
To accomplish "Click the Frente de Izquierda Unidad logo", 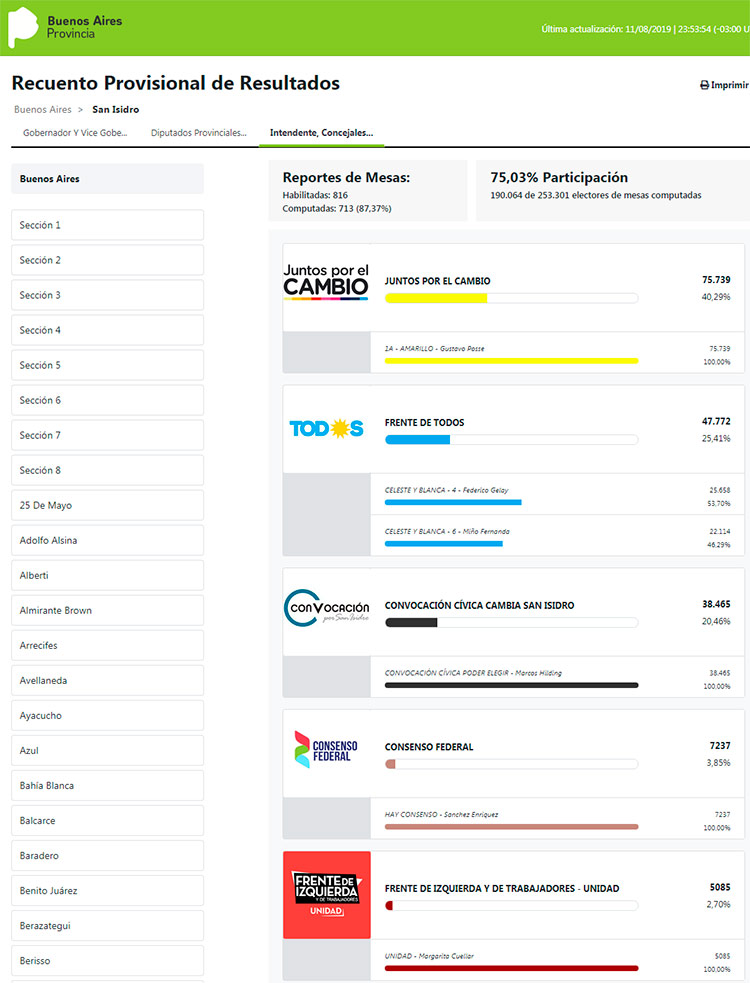I will coord(326,894).
